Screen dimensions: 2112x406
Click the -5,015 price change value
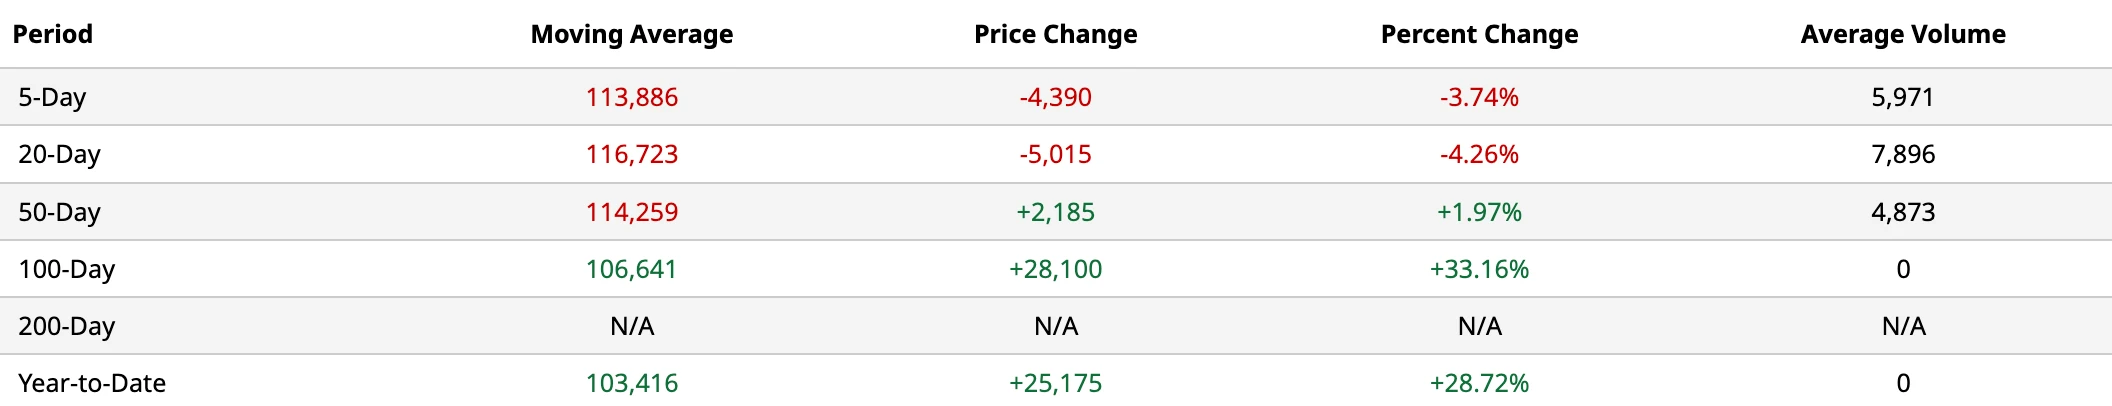[x=1056, y=154]
